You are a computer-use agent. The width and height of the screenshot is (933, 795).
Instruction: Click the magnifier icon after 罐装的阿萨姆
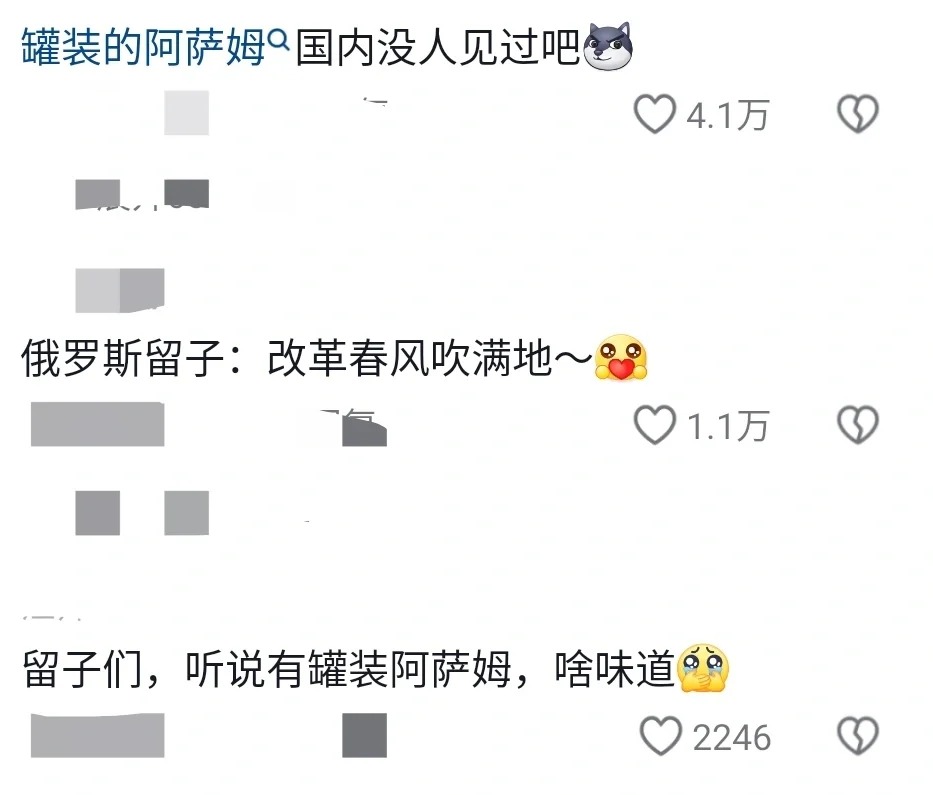click(278, 41)
